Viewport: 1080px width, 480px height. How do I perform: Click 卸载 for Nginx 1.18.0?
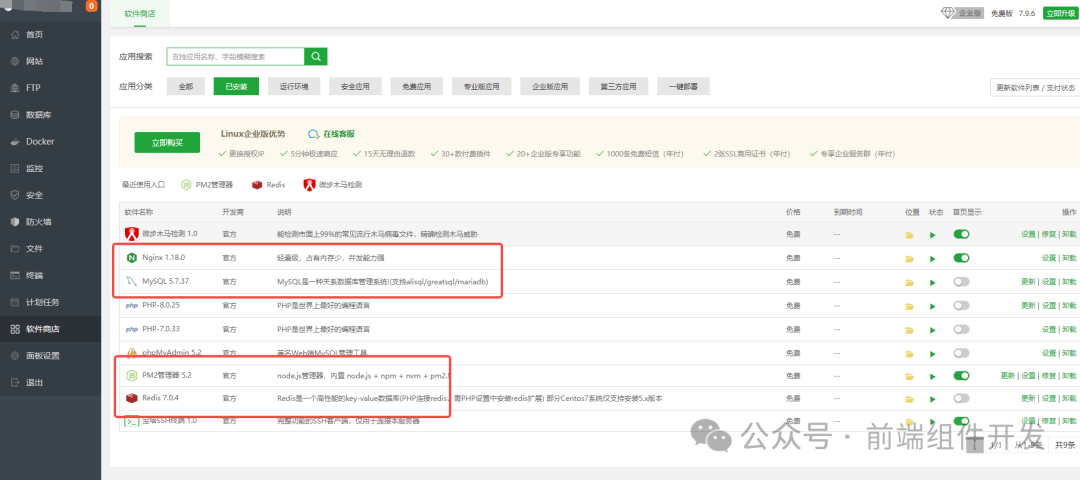(x=1068, y=258)
